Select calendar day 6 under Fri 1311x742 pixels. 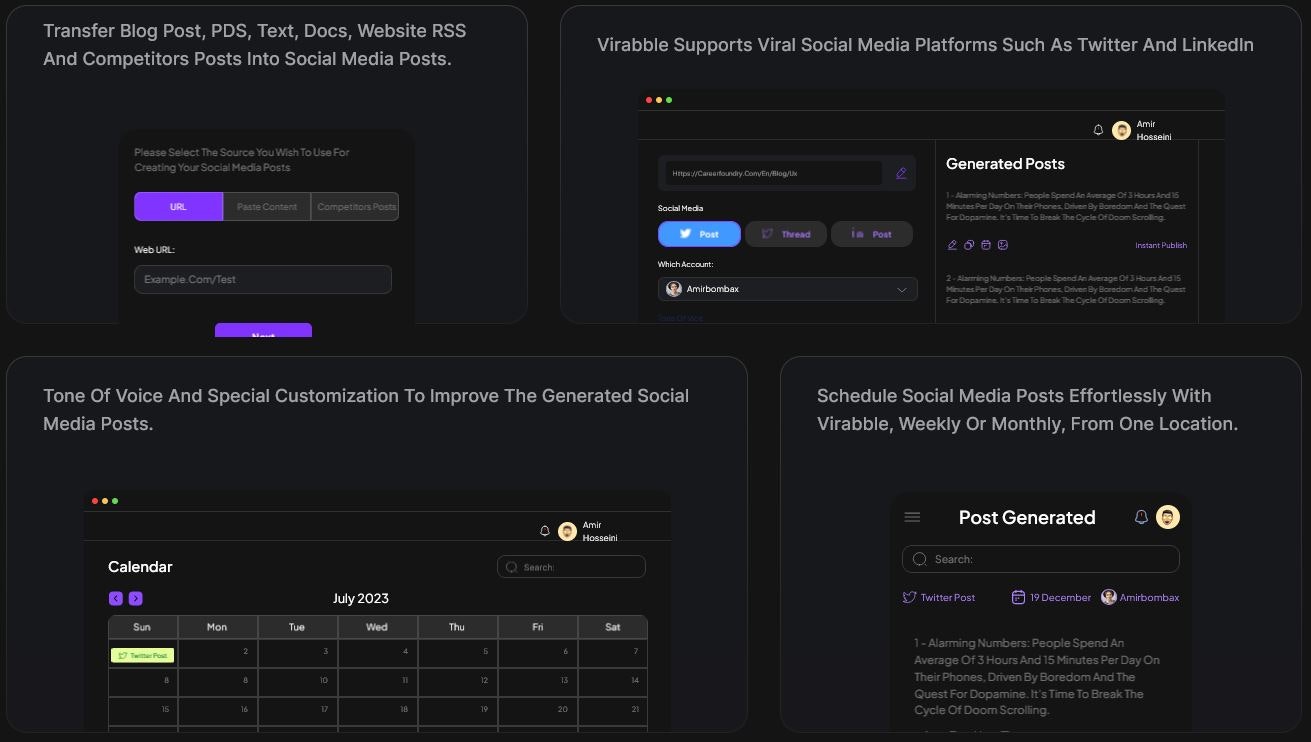(x=538, y=654)
